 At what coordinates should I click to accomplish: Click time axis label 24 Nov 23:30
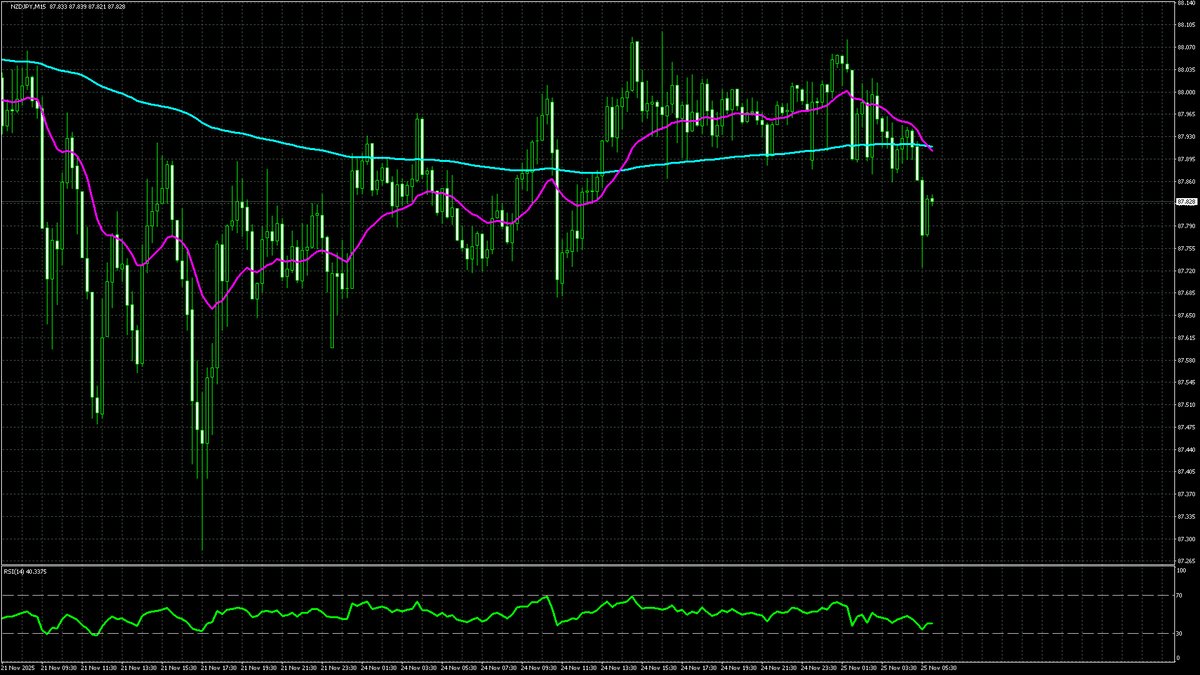pos(821,668)
